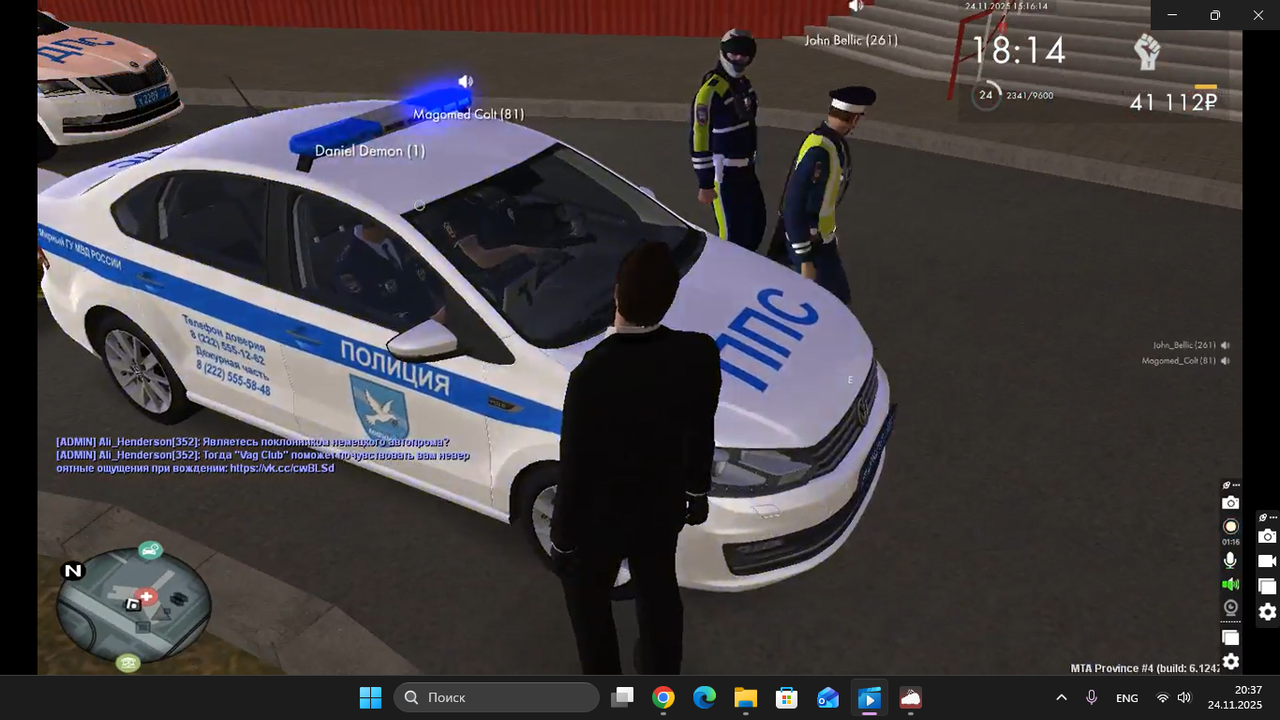Viewport: 1280px width, 720px height.
Task: Click the Поиск taskbar search box
Action: (x=497, y=697)
